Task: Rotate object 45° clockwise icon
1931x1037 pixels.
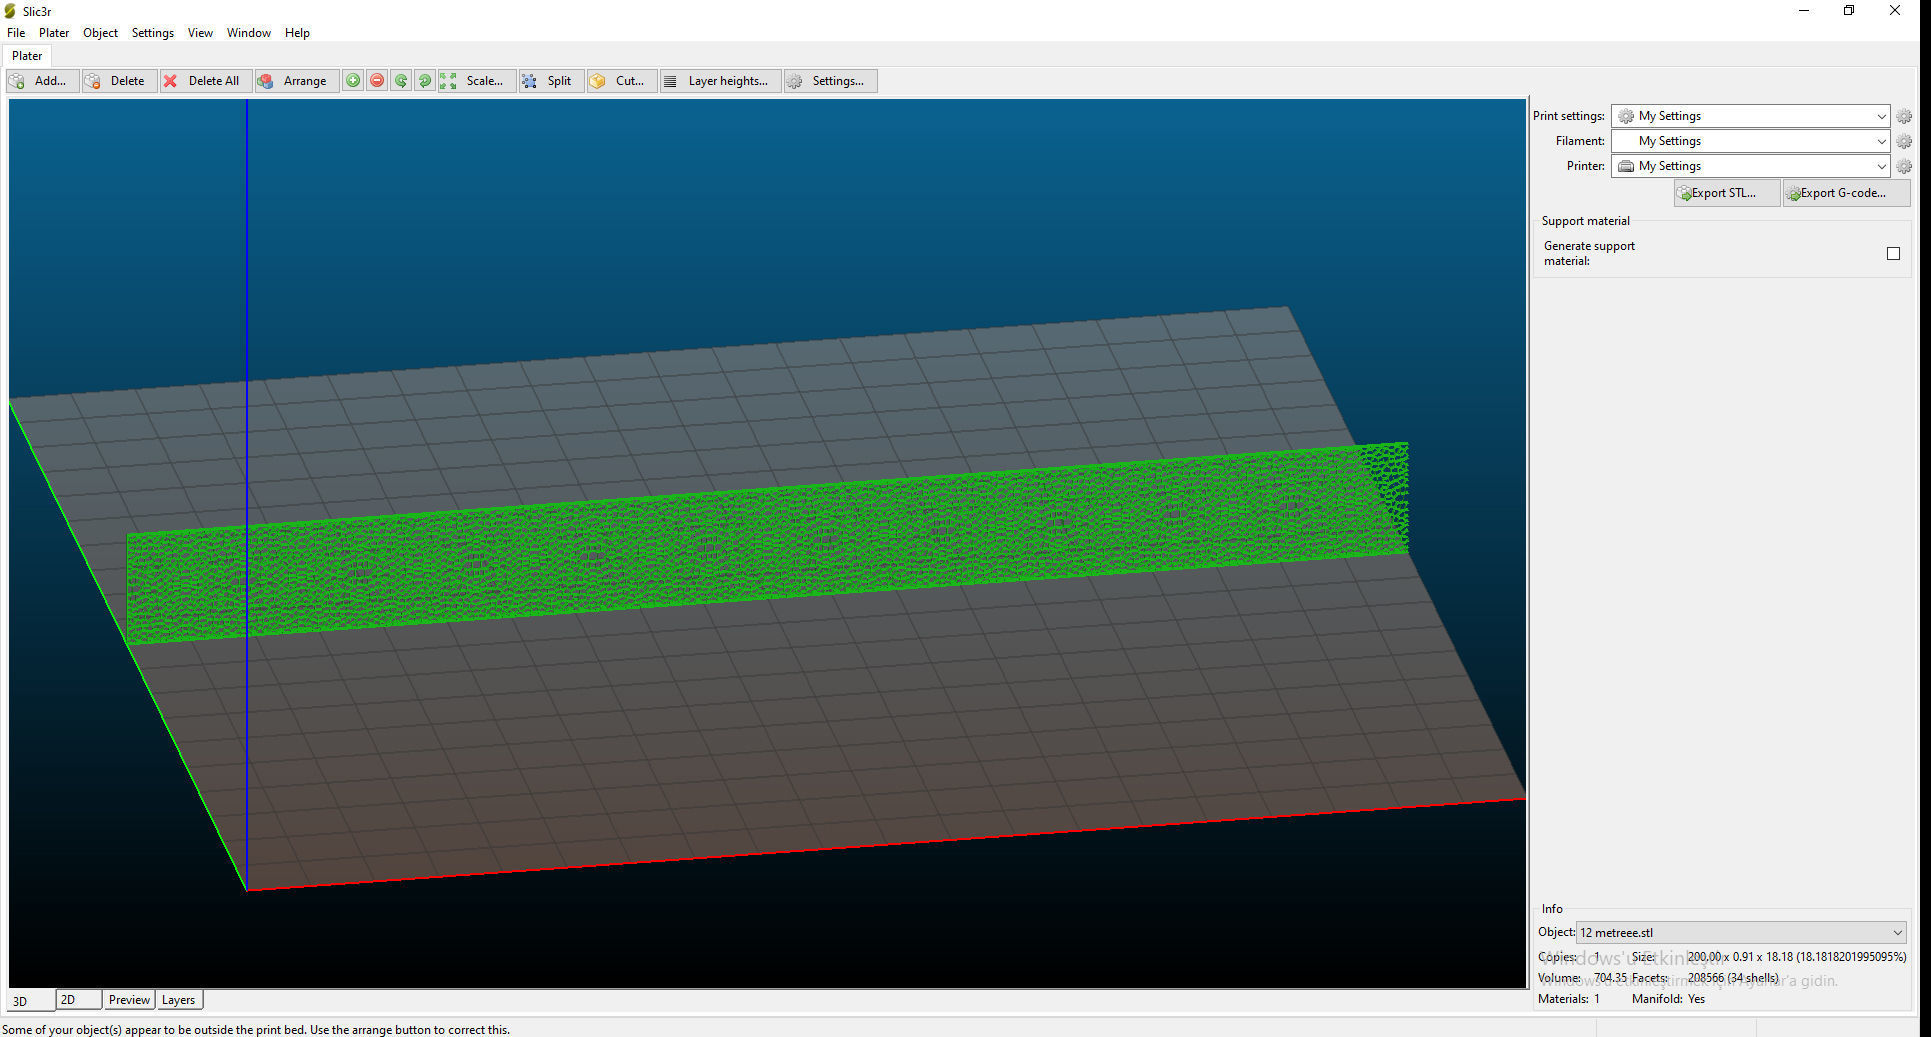Action: 425,81
